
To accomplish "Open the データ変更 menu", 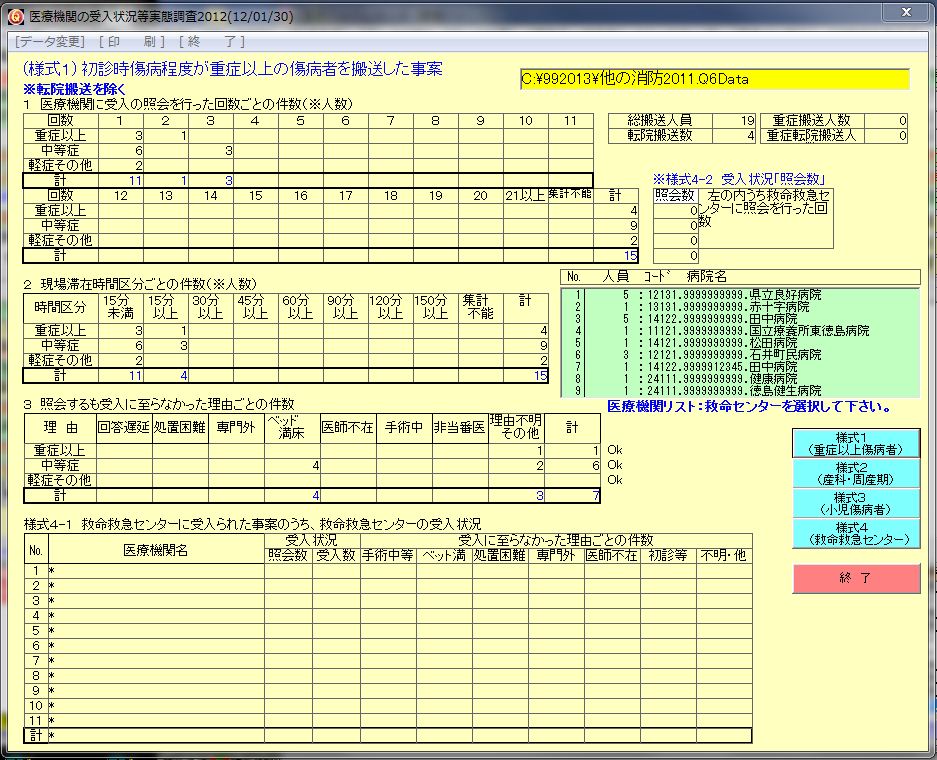I will pyautogui.click(x=50, y=42).
